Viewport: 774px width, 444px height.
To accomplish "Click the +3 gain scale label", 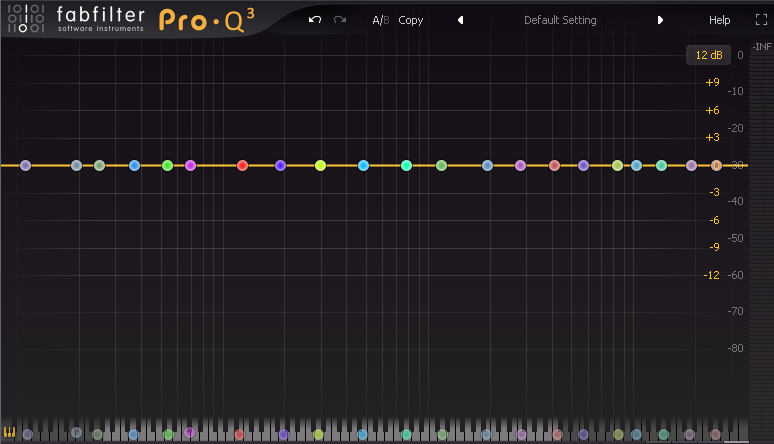I will coord(712,137).
